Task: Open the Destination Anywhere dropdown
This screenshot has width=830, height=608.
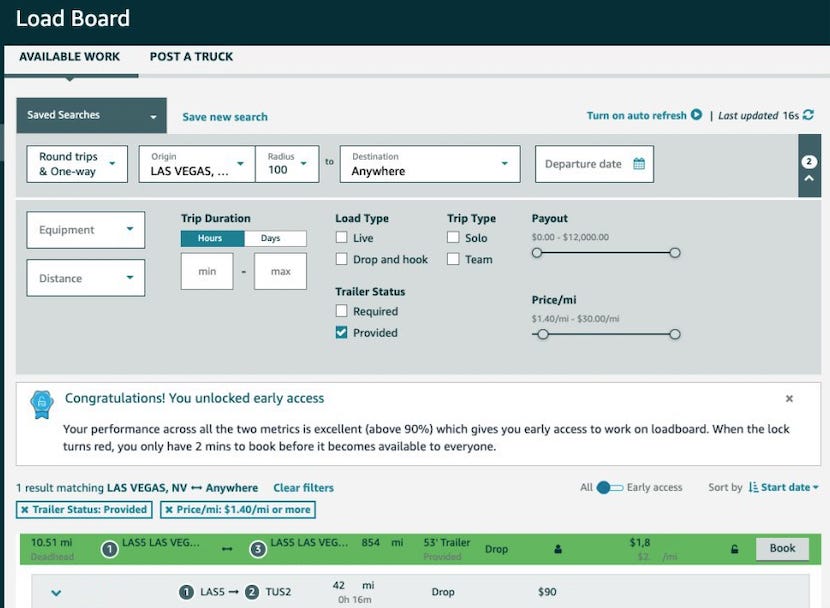Action: tap(430, 164)
